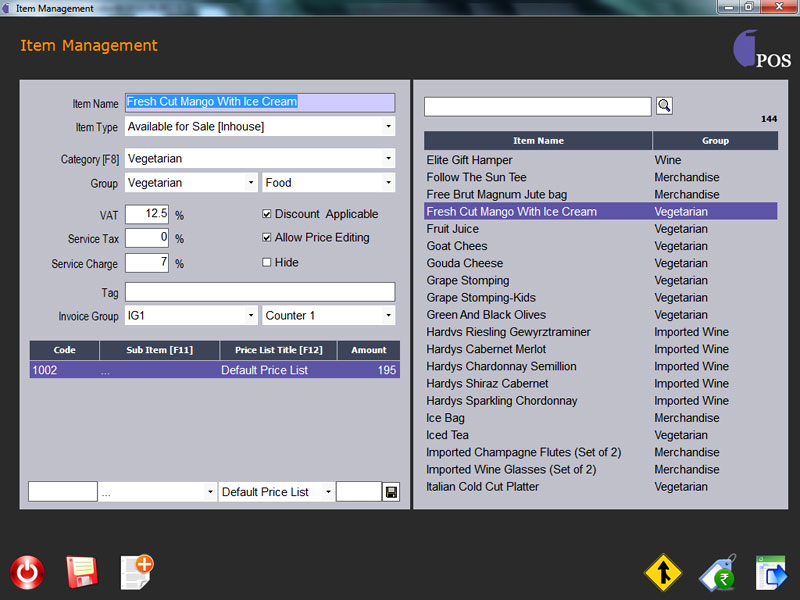Select Gouda Cheese in the item list
800x600 pixels.
point(465,263)
